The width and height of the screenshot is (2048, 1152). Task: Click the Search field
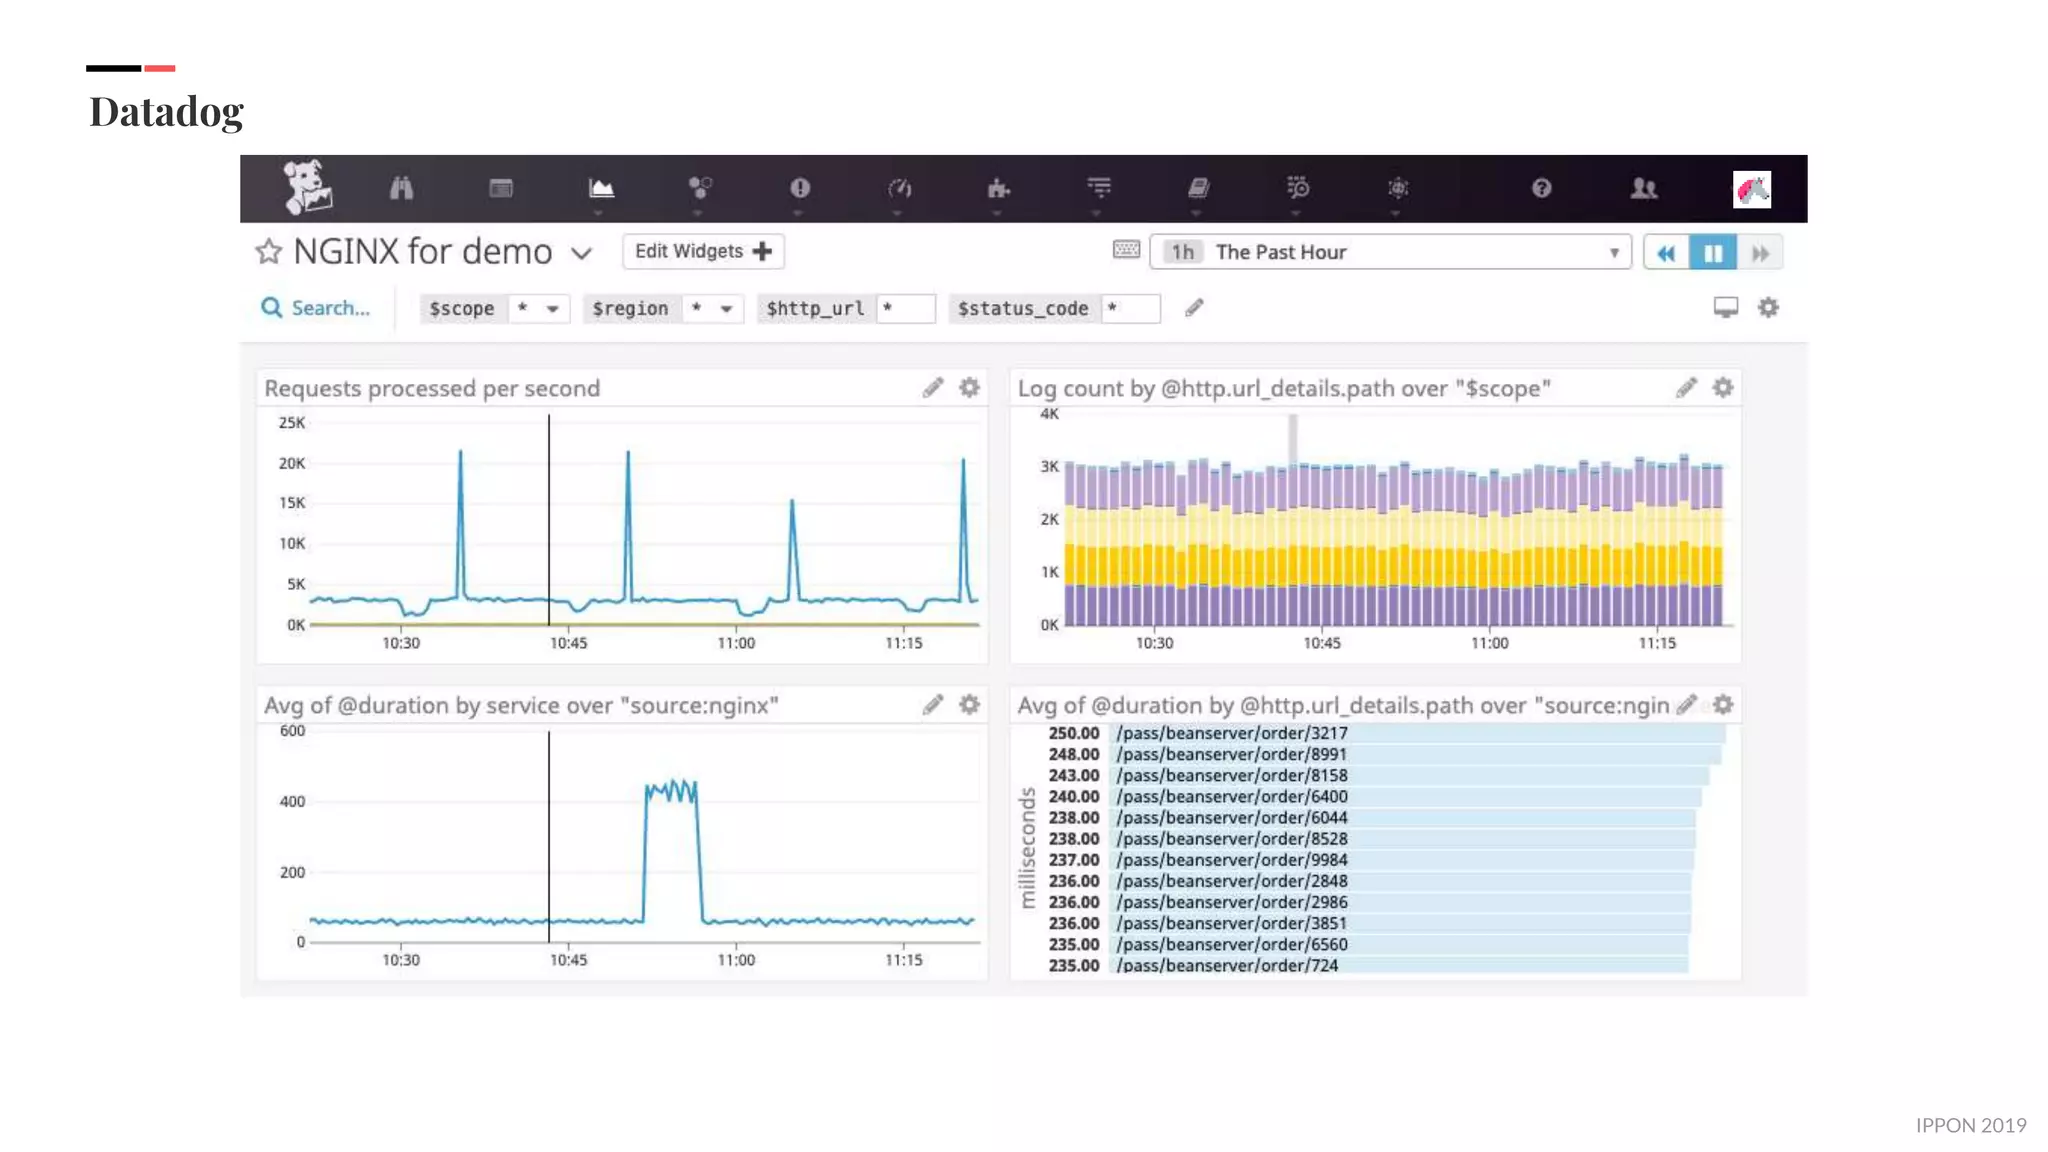coord(316,308)
